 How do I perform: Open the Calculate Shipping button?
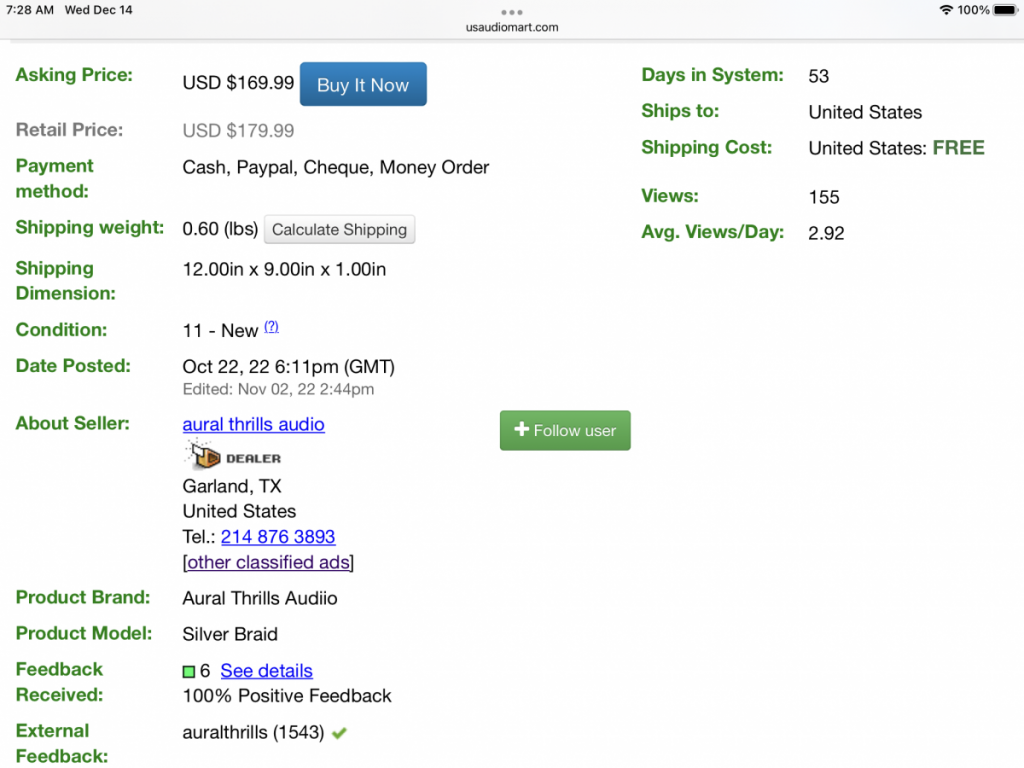point(339,229)
